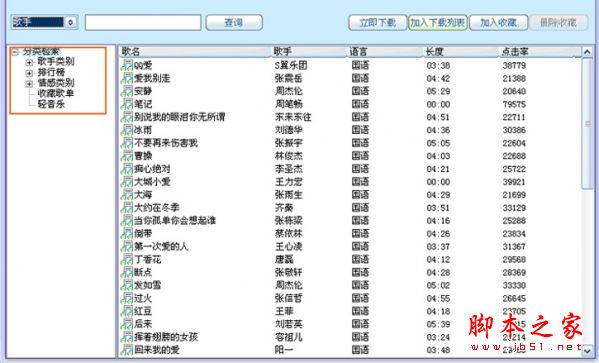Open the 收藏歌单 tree item
This screenshot has width=599, height=363.
pyautogui.click(x=56, y=93)
